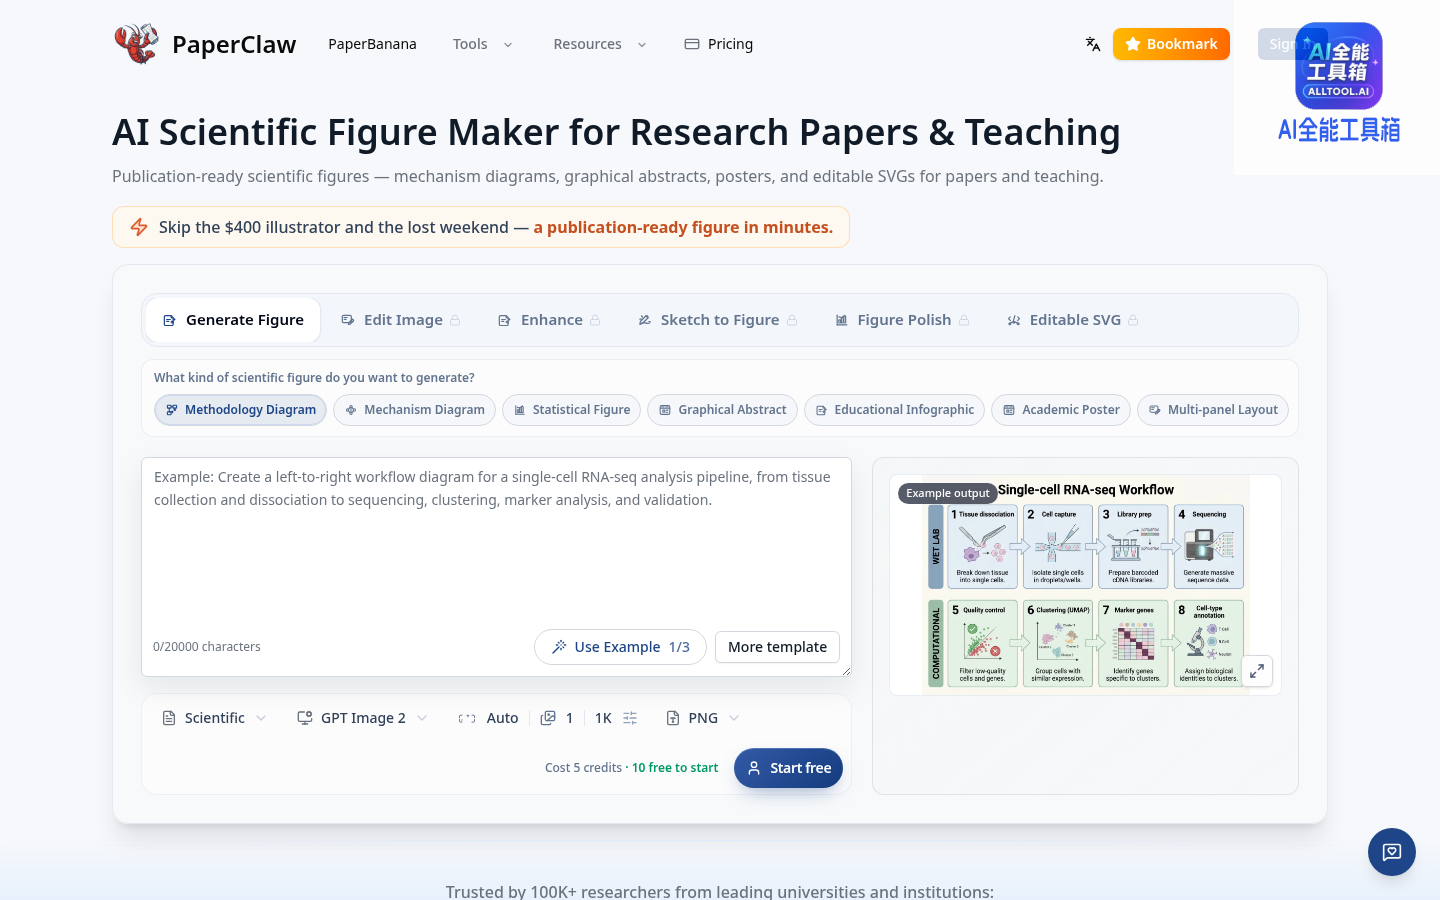Expand the Tools menu

click(483, 44)
